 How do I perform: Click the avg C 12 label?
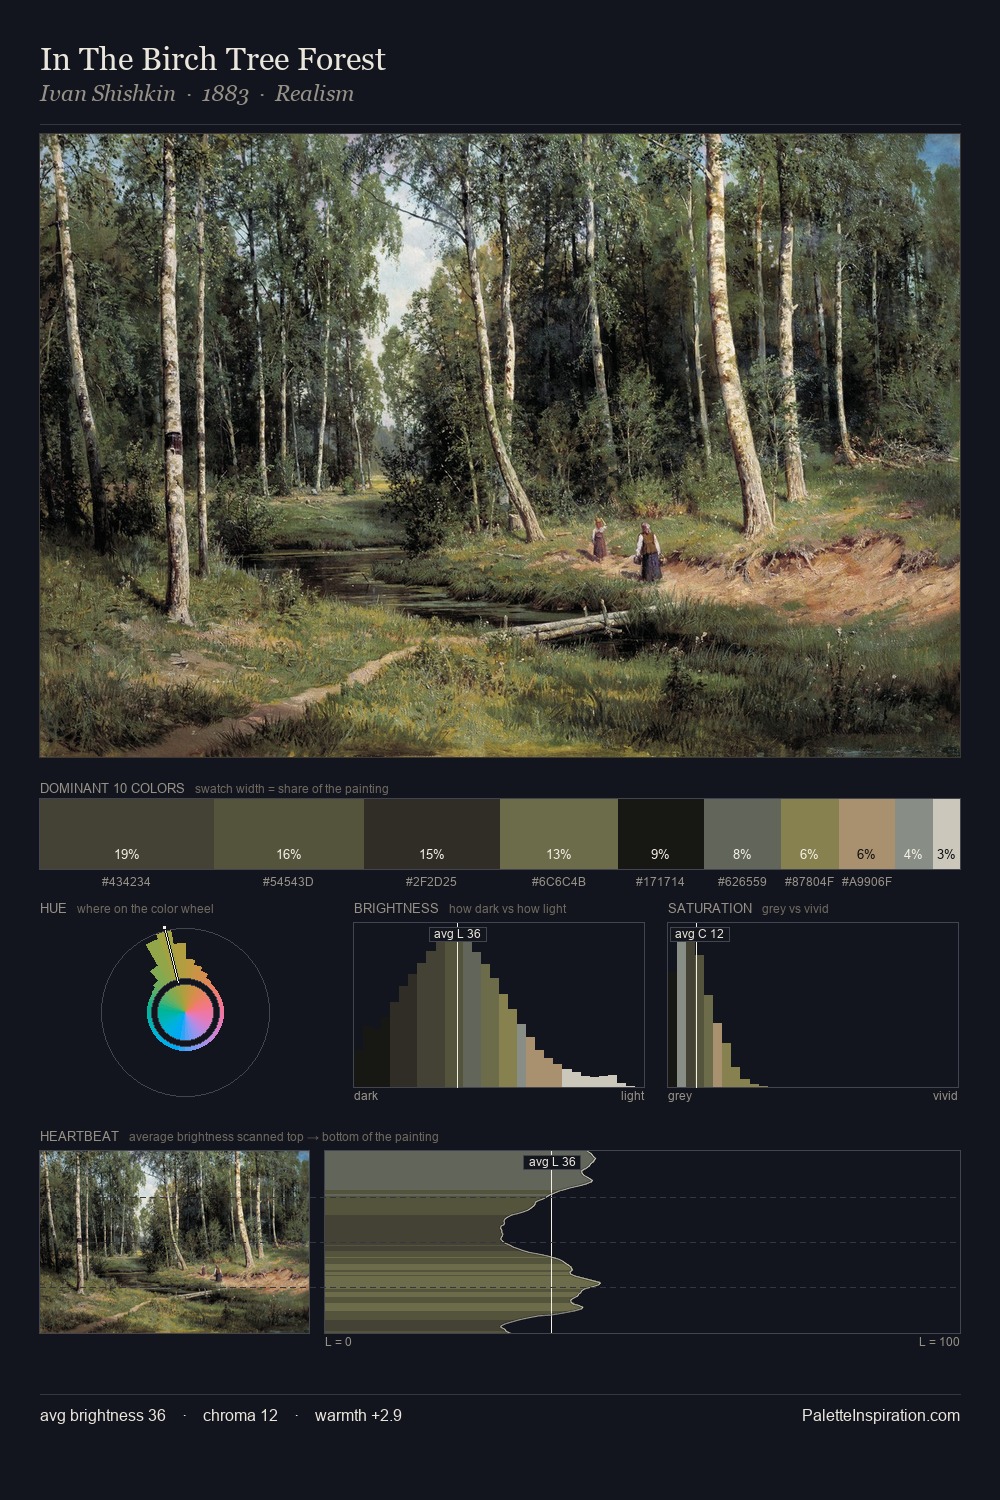tap(700, 934)
